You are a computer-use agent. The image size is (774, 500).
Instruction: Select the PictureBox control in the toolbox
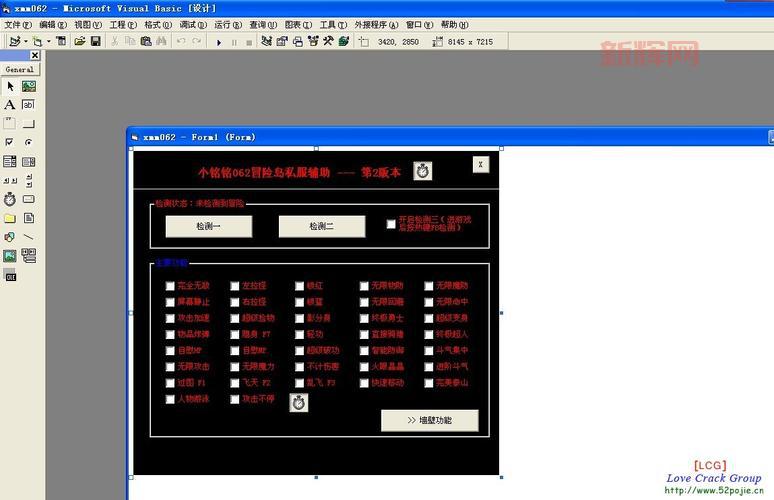point(28,87)
